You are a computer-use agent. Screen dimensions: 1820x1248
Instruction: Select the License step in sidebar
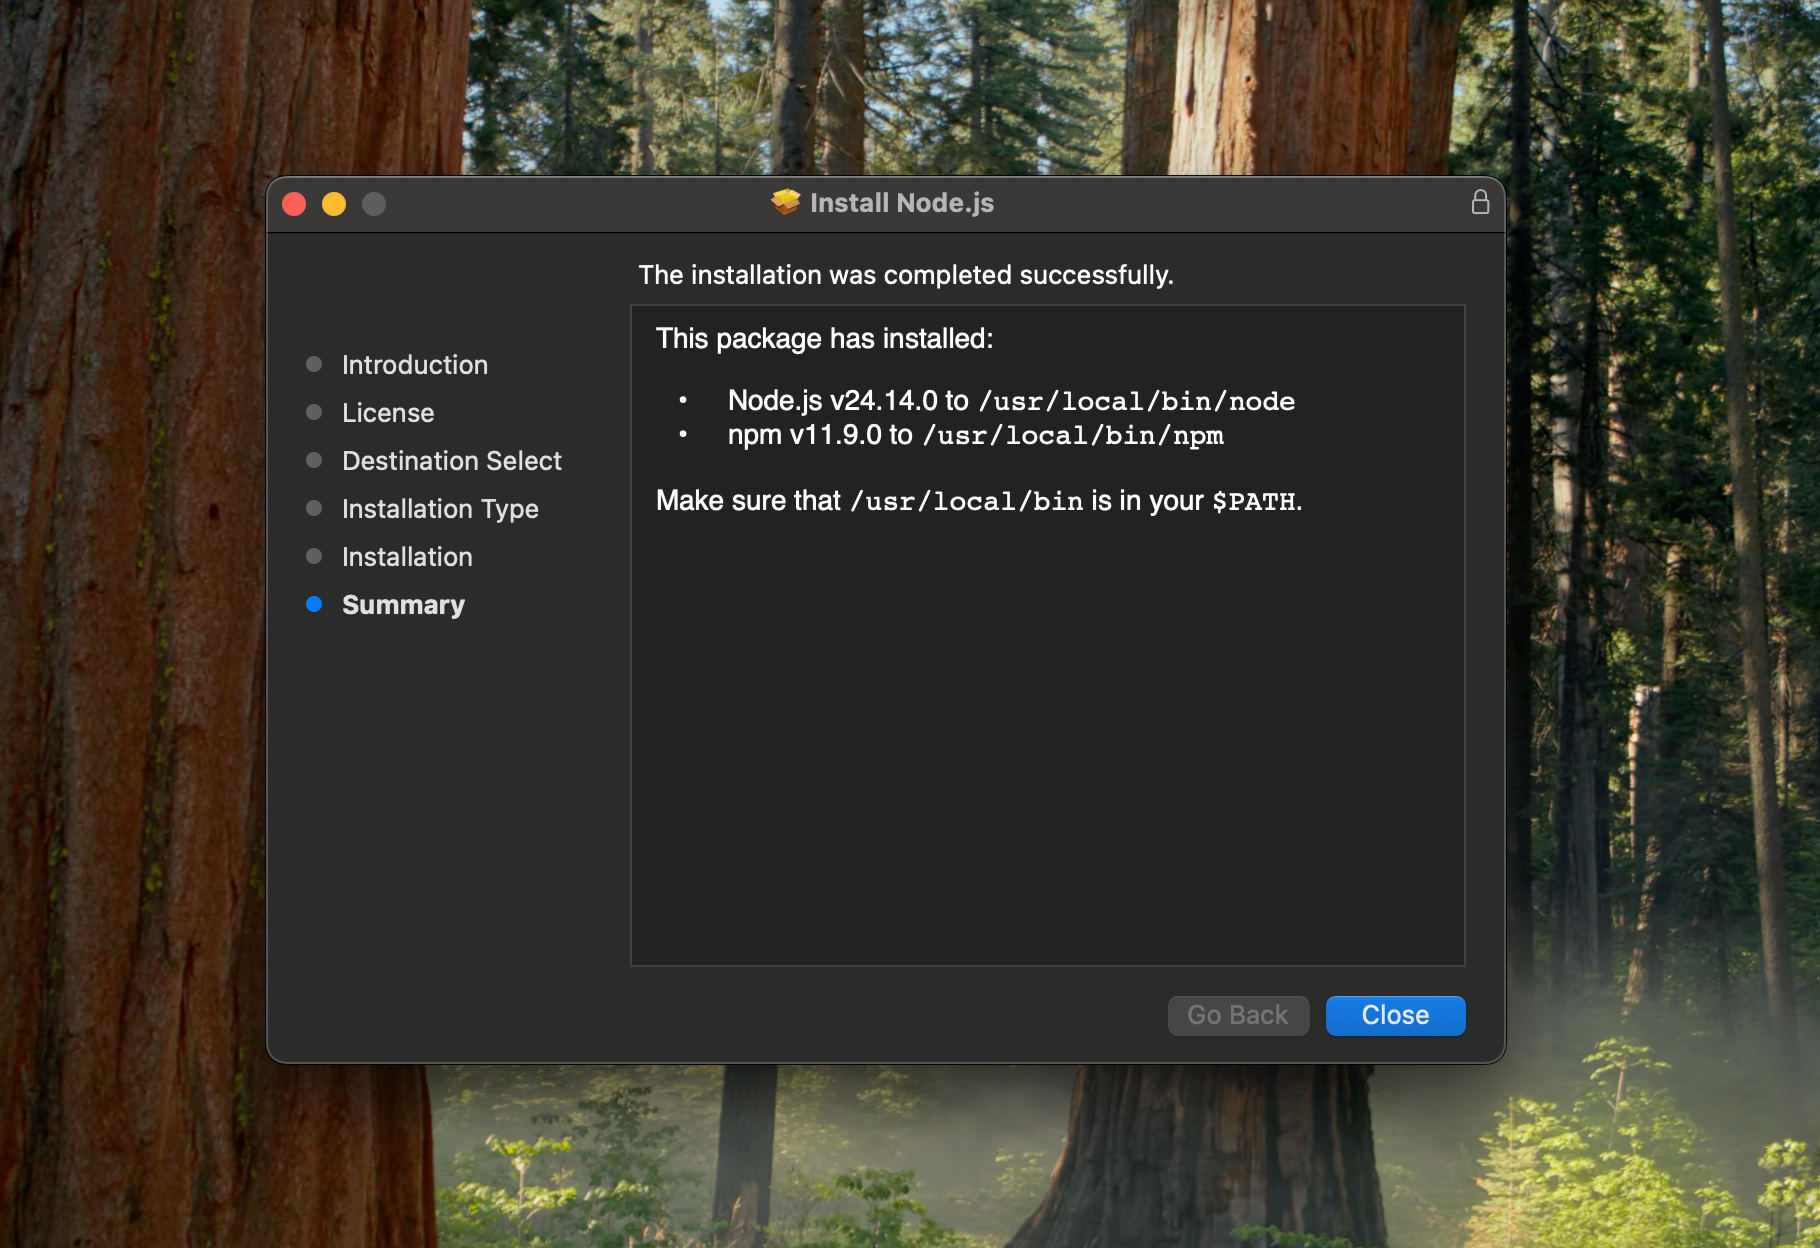388,413
